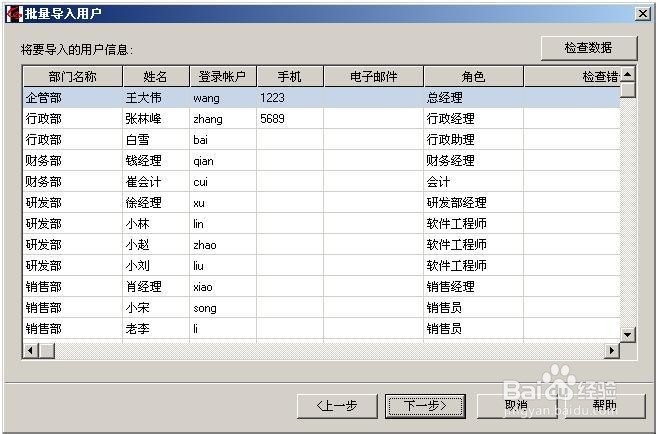Viewport: 656px width, 434px height.
Task: Click the 角色 column header
Action: click(x=474, y=77)
